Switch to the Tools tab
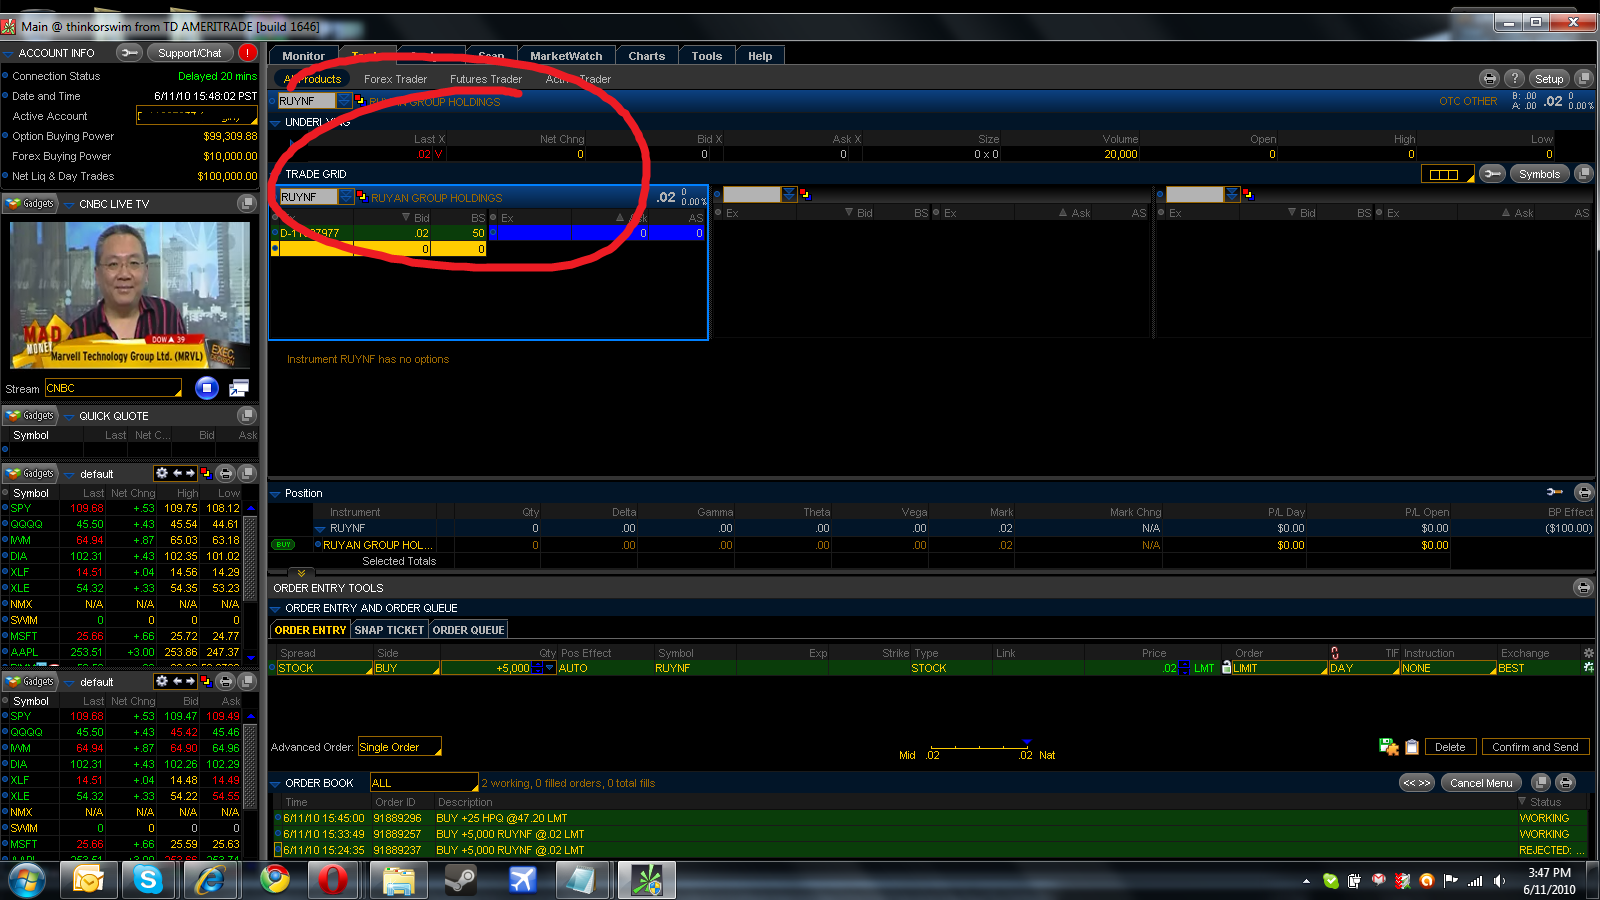The image size is (1600, 900). click(707, 56)
